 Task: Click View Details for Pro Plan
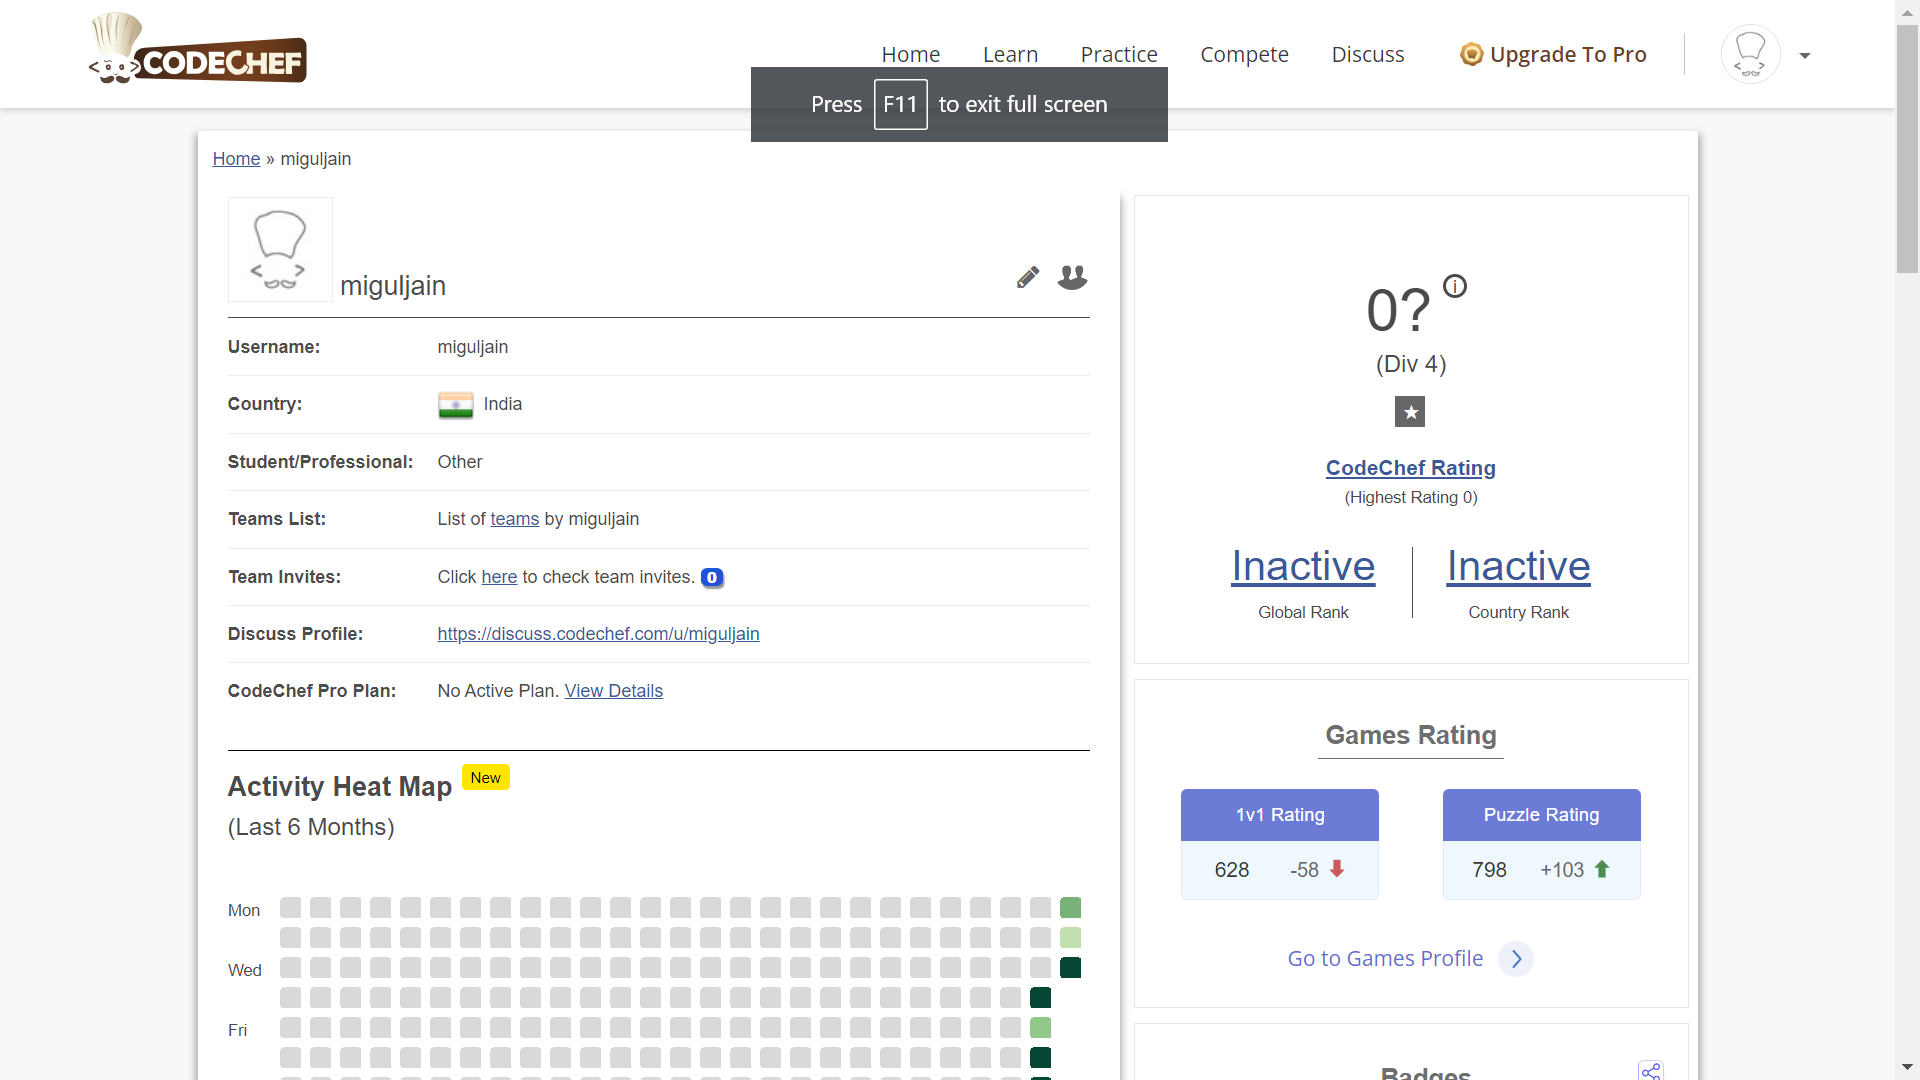tap(613, 691)
